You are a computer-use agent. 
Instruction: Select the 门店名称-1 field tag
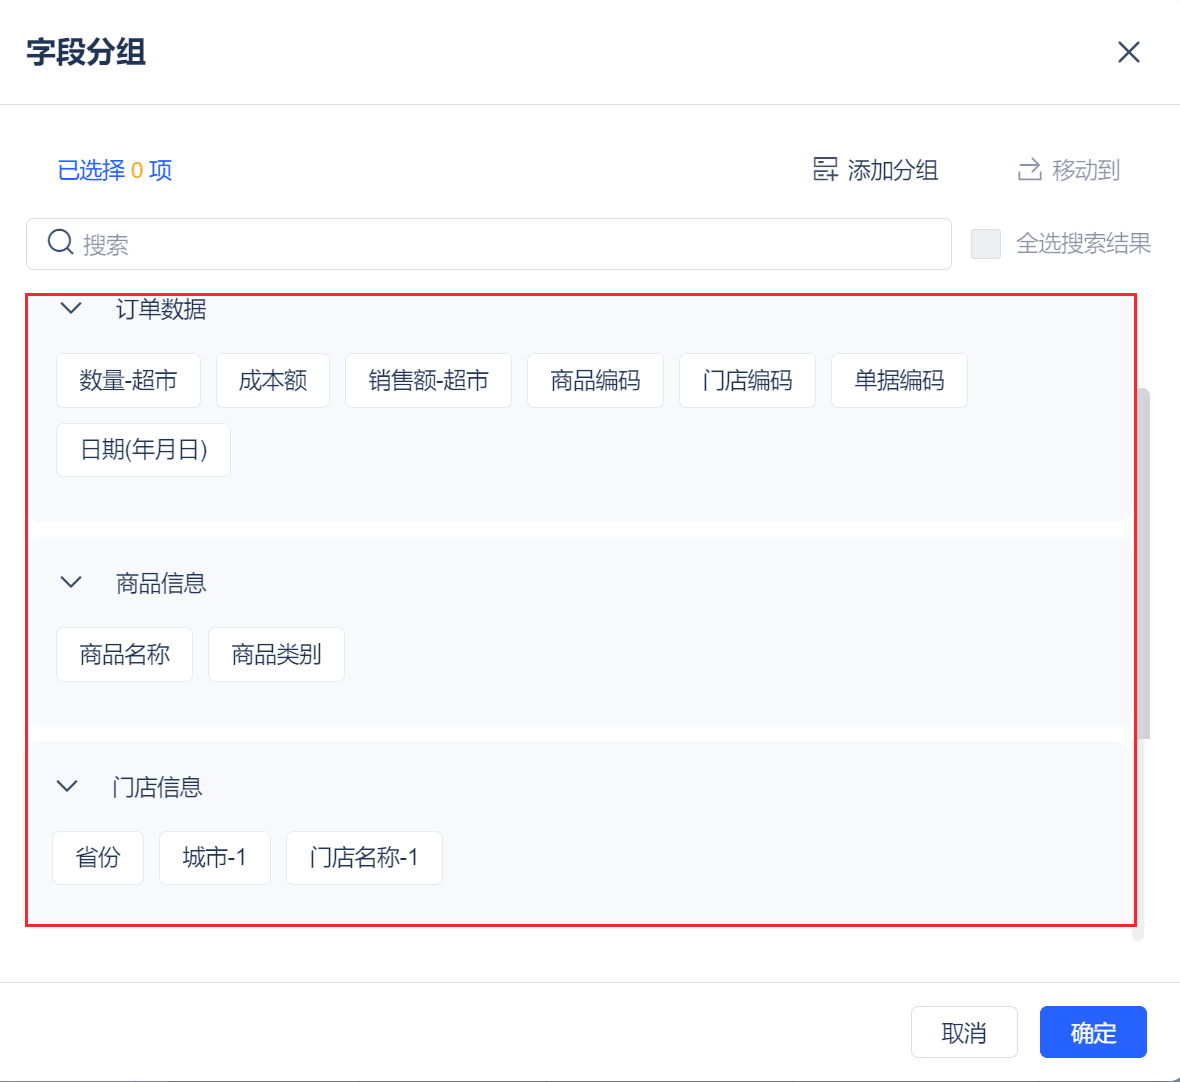364,858
